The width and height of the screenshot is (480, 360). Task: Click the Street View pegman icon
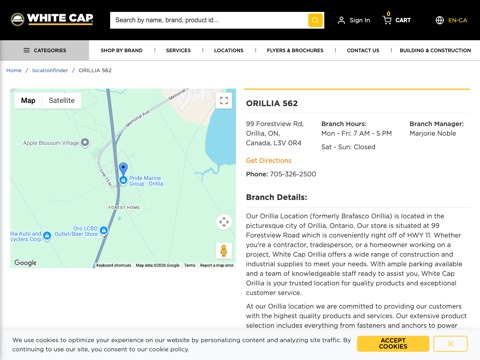224,250
